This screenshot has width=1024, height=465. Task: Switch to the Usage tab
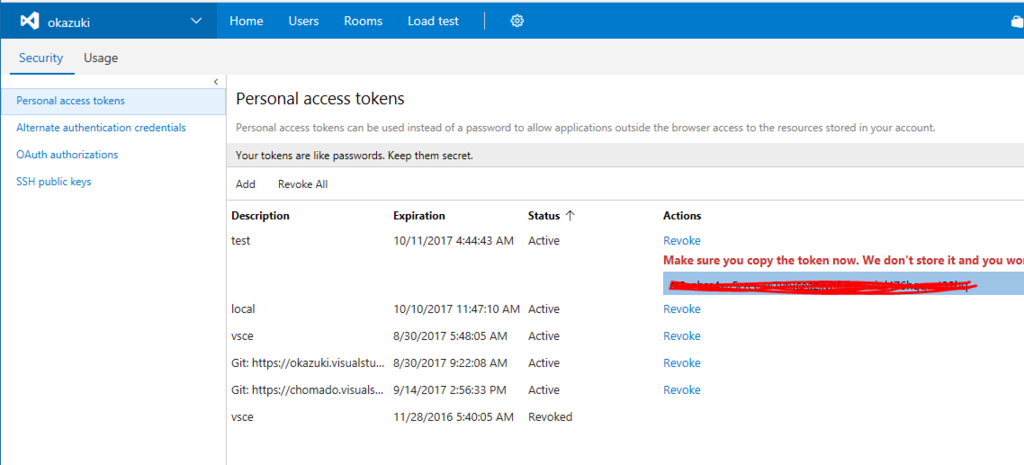pos(101,58)
